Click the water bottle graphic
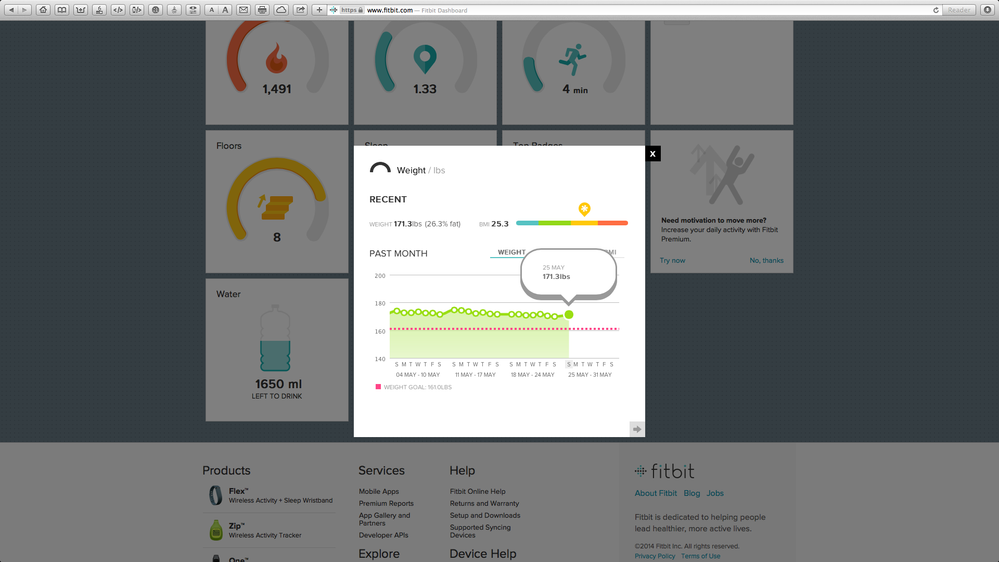Viewport: 999px width, 562px height. pyautogui.click(x=275, y=338)
